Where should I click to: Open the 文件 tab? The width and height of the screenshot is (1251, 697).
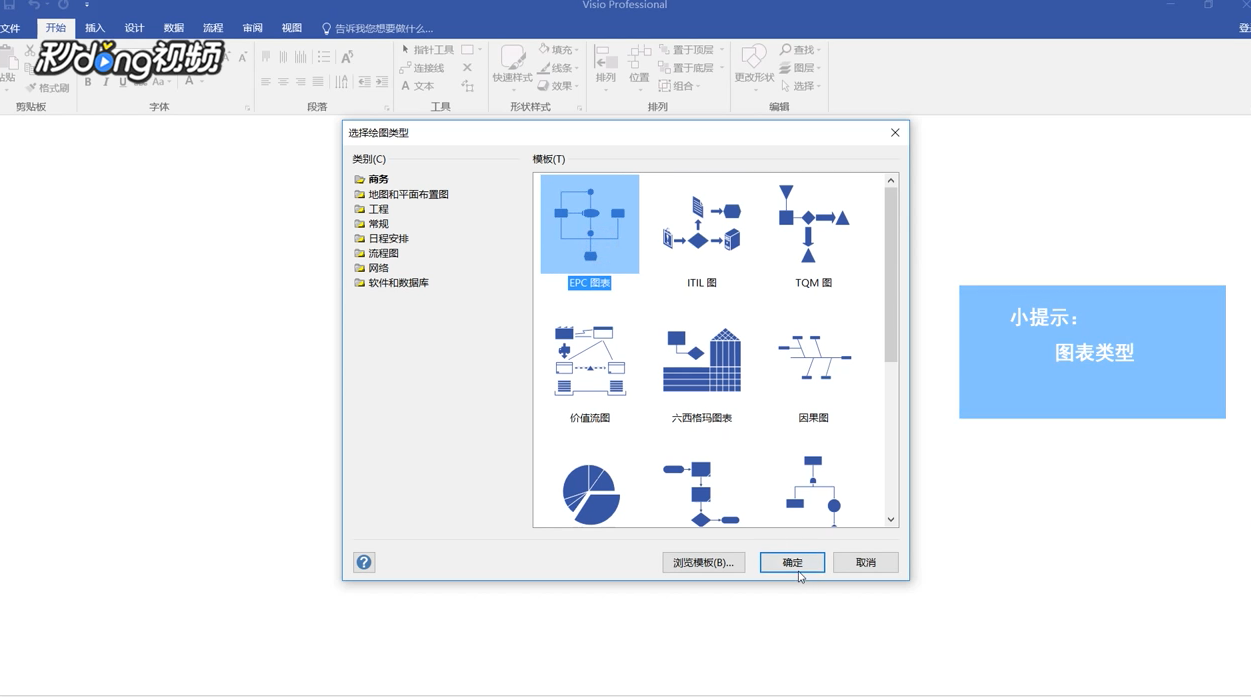(11, 28)
